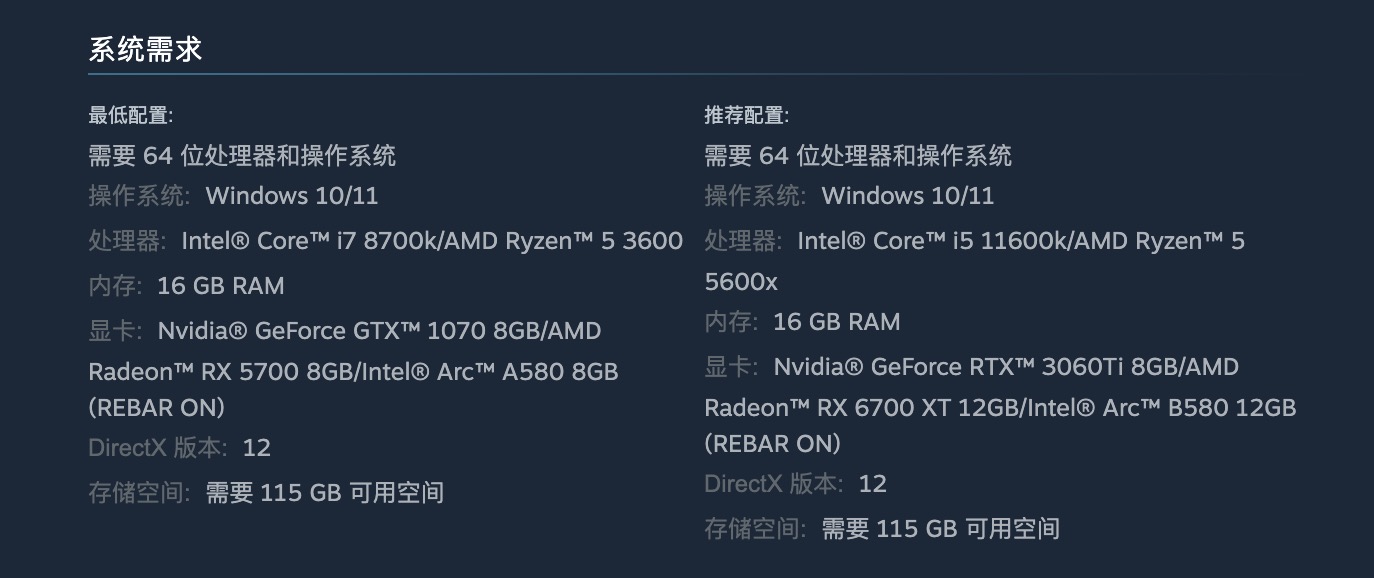Click the 5600x text in recommended processor
The width and height of the screenshot is (1374, 578).
coord(741,282)
